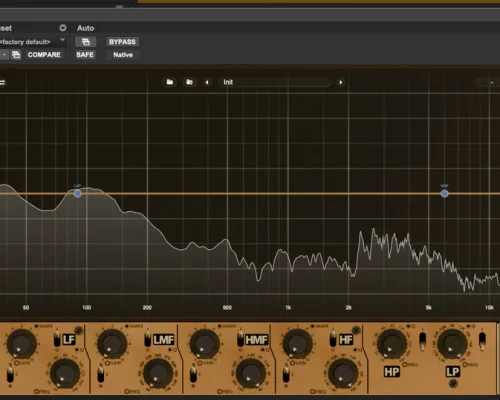Click the LP FREQ label ring
The width and height of the screenshot is (500, 400).
tap(465, 364)
